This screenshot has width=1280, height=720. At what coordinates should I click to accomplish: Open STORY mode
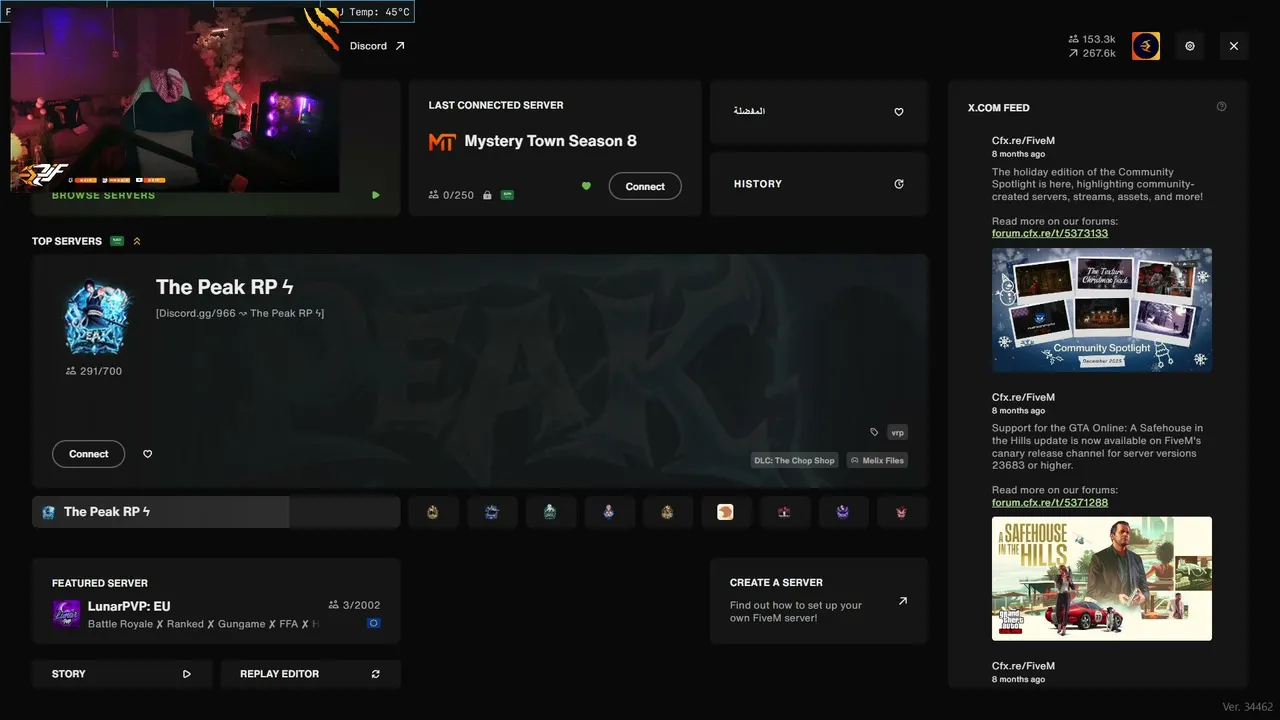[x=122, y=674]
